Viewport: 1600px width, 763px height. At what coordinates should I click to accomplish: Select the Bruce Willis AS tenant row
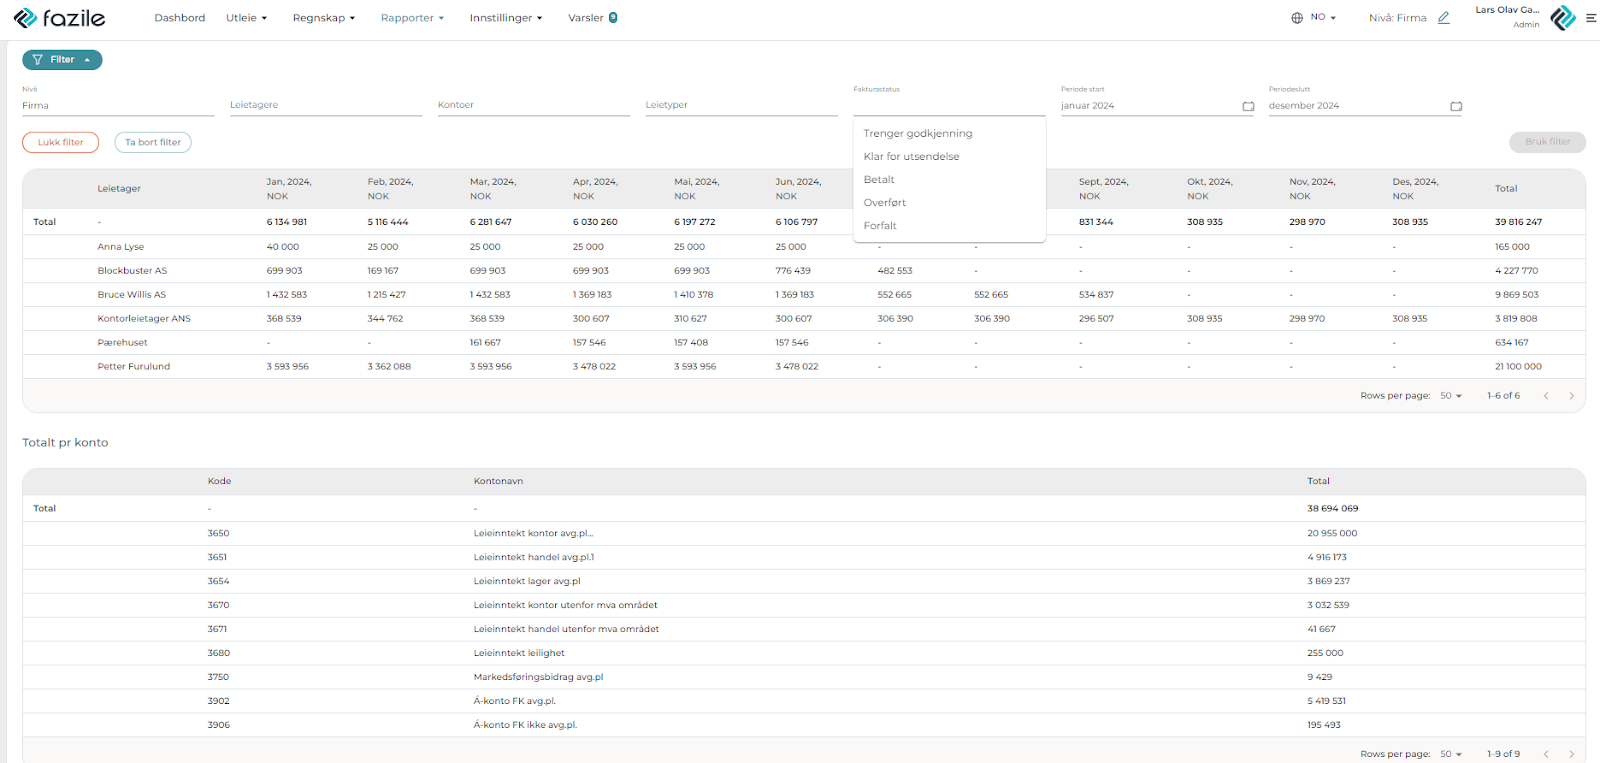(804, 294)
